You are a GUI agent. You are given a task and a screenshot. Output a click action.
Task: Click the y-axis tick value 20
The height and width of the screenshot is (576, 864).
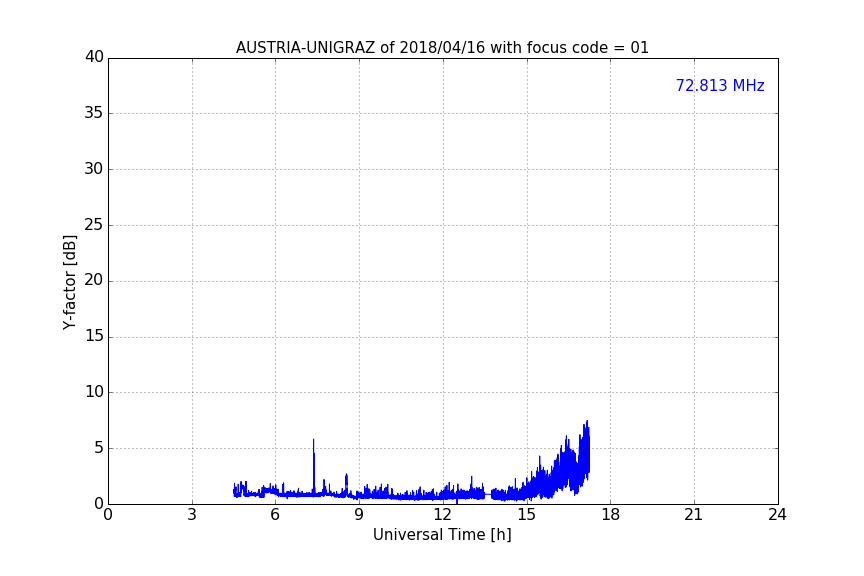[94, 280]
